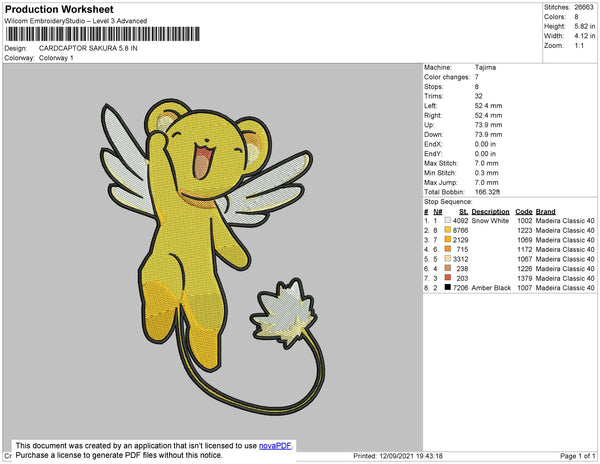Click the Up value 73.9 mm
Viewport: 600px width, 464px height.
[x=488, y=125]
